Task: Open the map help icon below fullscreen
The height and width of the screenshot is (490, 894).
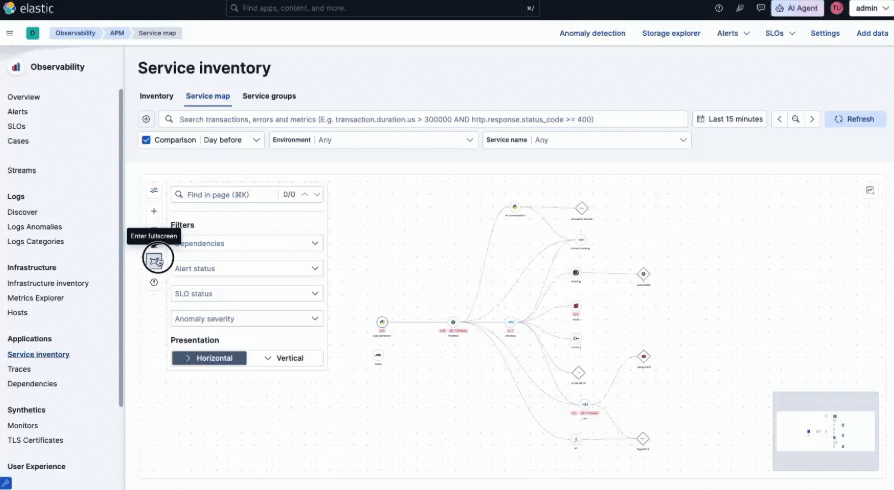Action: click(x=154, y=282)
